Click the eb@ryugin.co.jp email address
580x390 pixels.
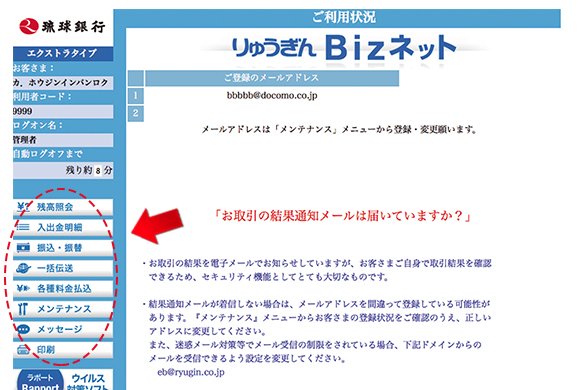click(191, 372)
